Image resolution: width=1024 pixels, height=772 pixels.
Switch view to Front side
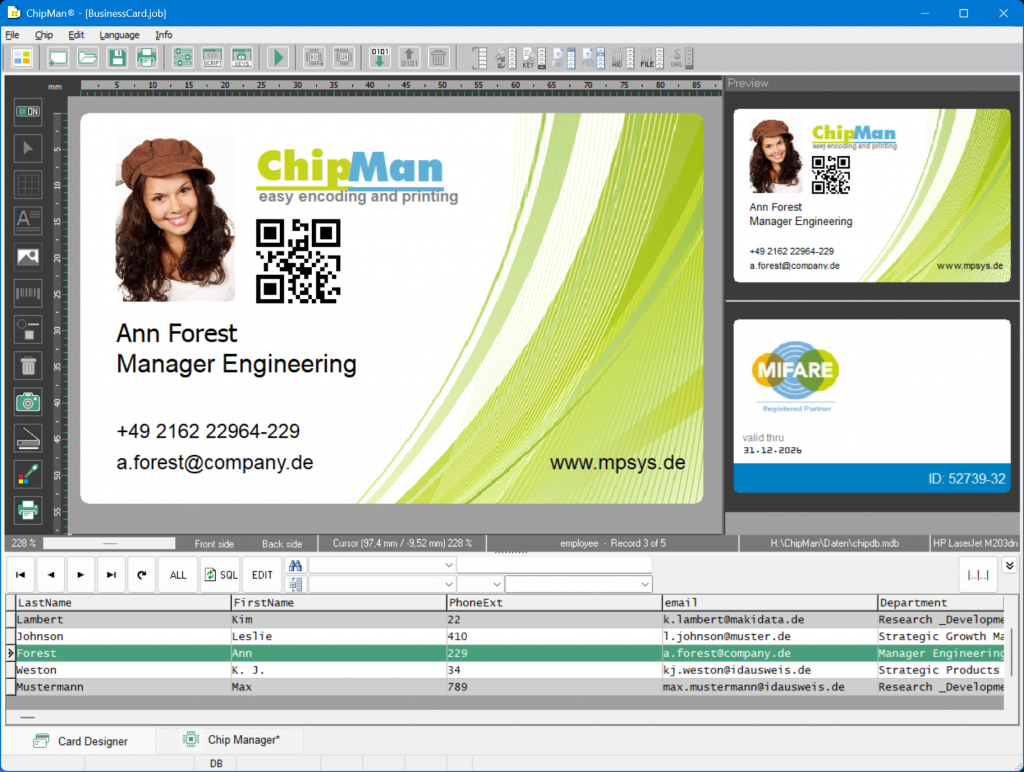pyautogui.click(x=214, y=544)
